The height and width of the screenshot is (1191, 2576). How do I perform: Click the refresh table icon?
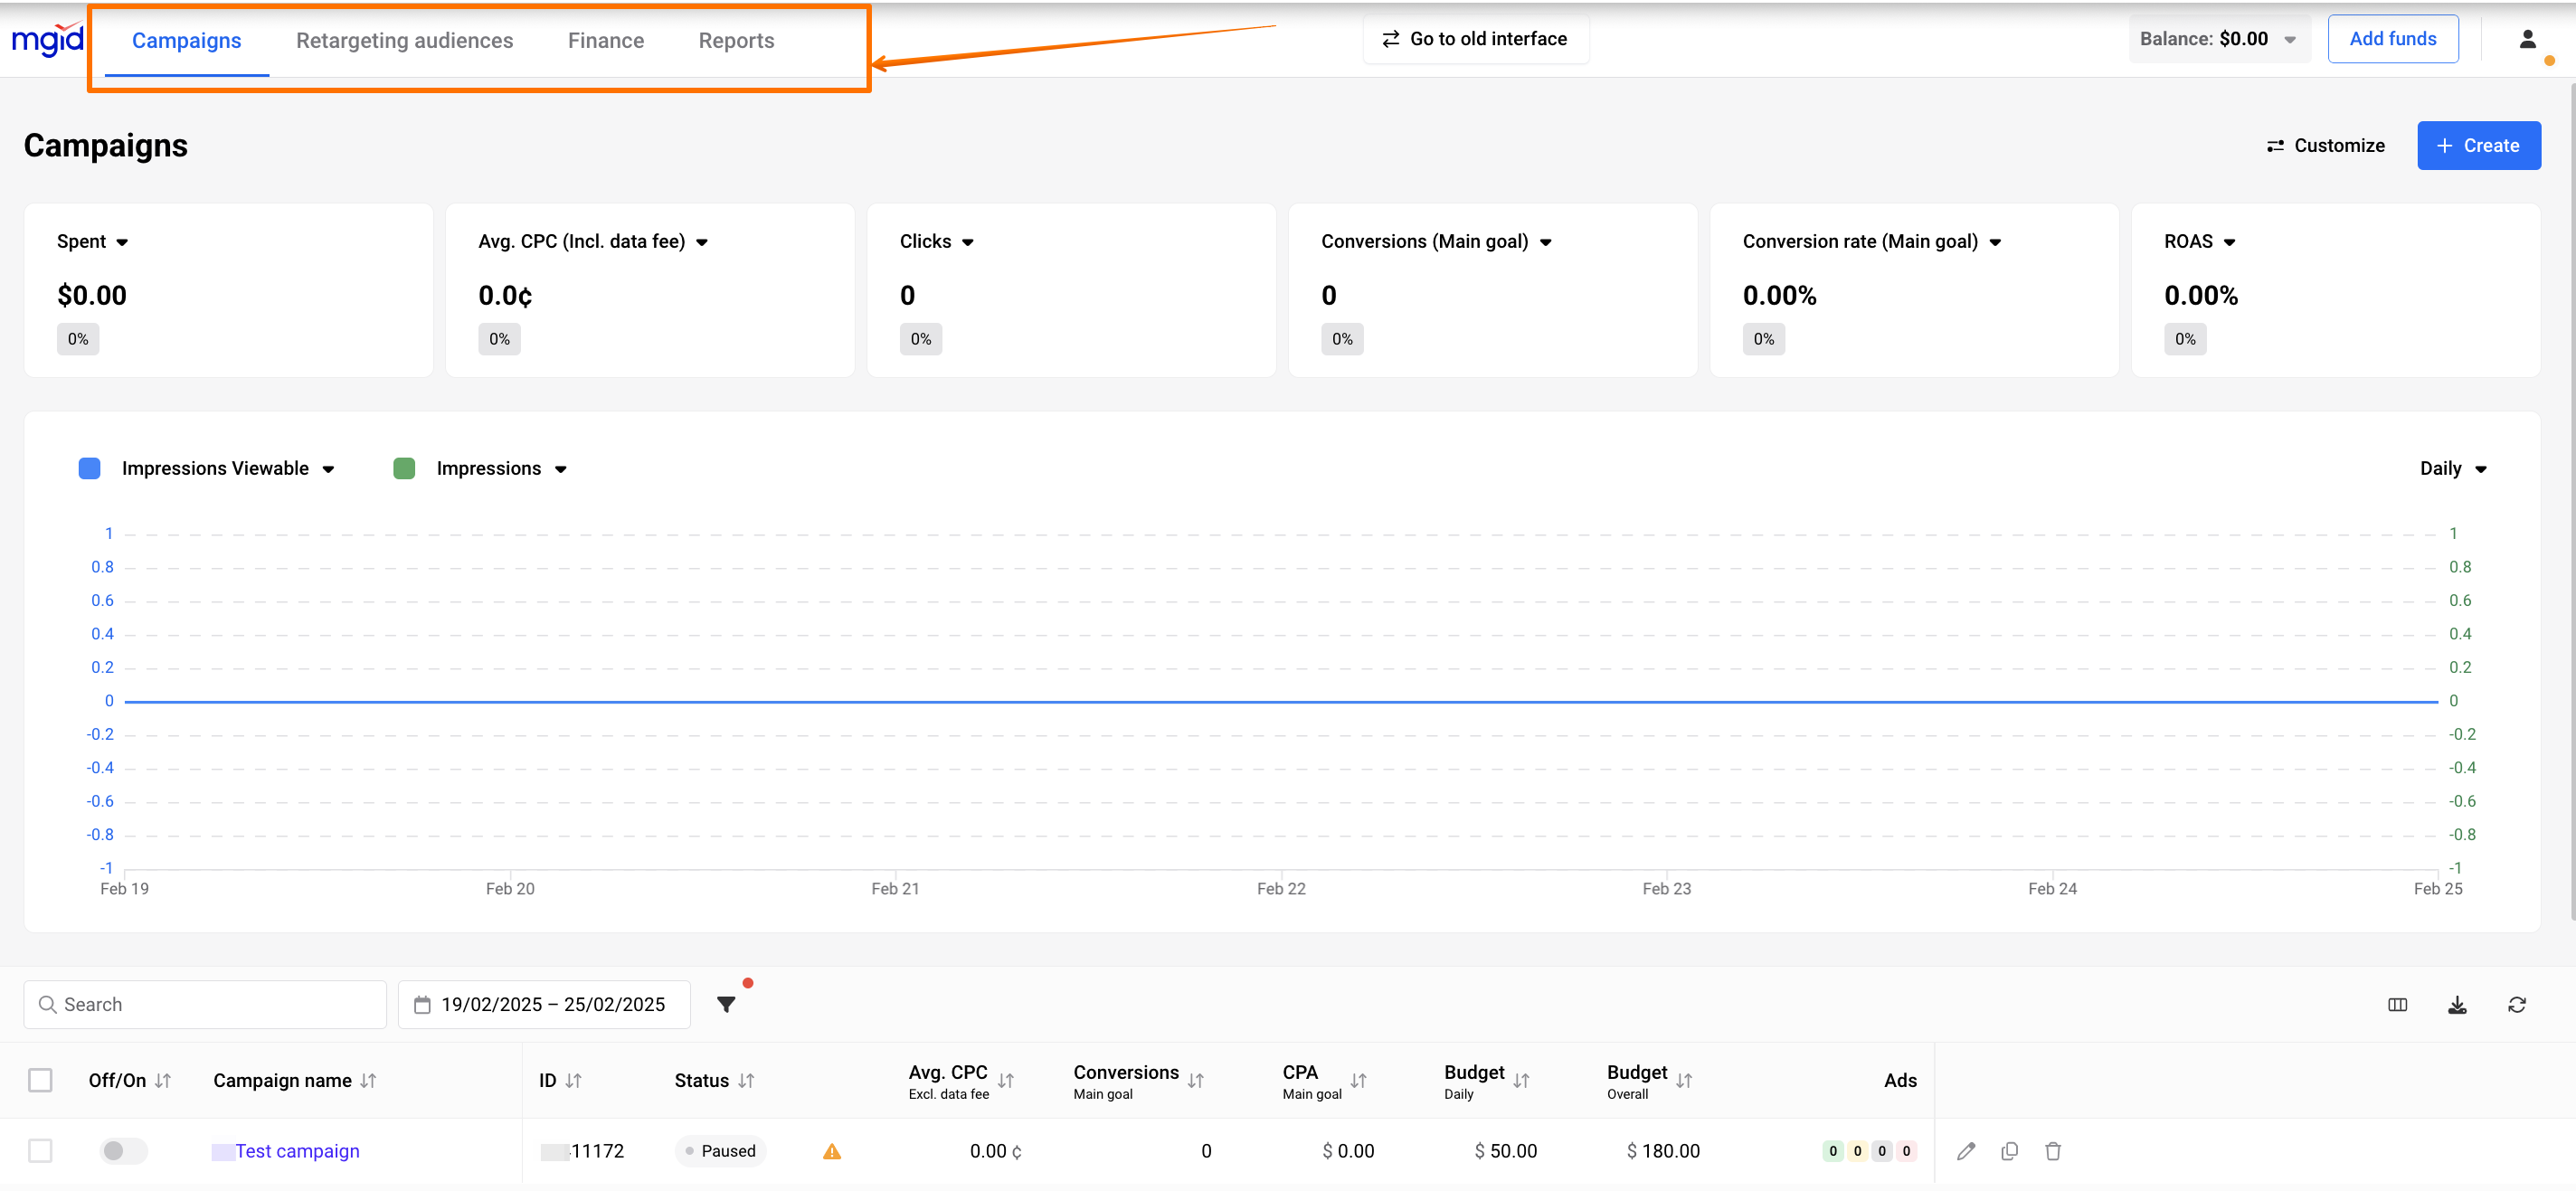2516,1004
